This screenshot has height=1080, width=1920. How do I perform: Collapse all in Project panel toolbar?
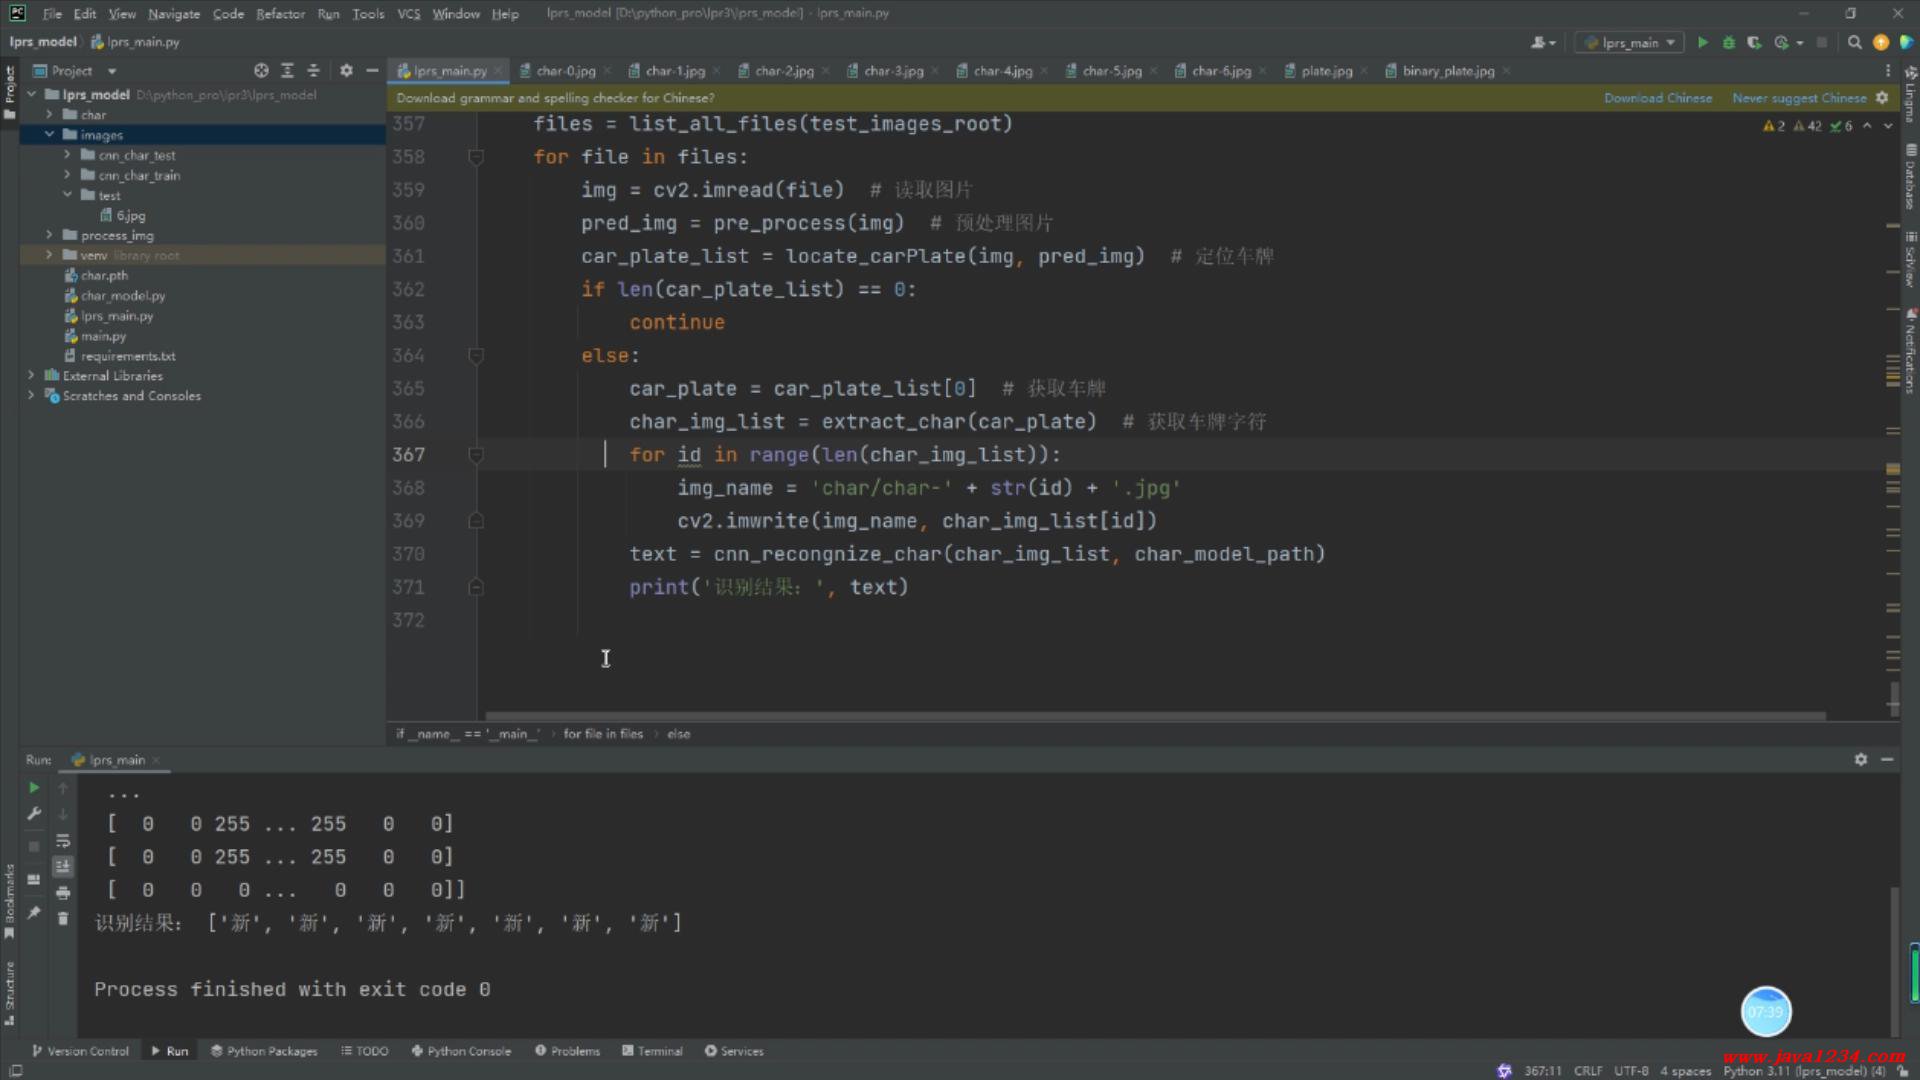[313, 71]
